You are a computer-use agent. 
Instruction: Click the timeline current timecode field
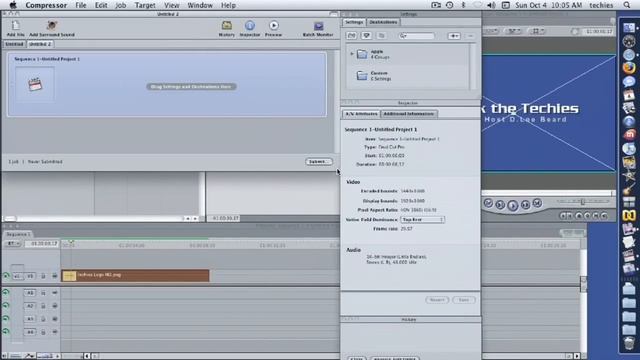(x=42, y=244)
